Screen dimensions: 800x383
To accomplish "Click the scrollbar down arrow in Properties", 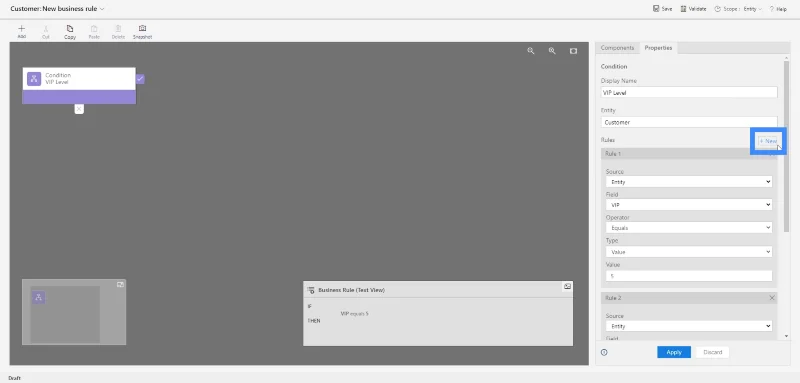I will point(786,336).
